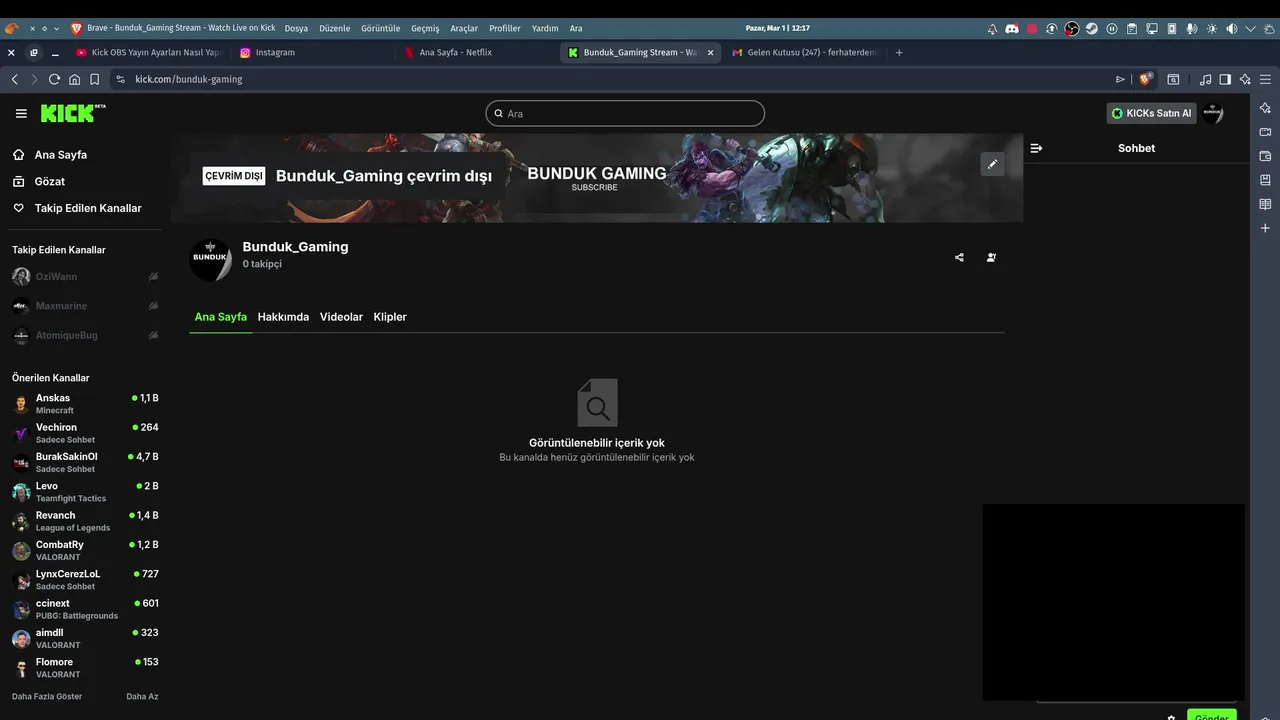Open OBS Studio tray icon
This screenshot has width=1280, height=720.
(1072, 29)
